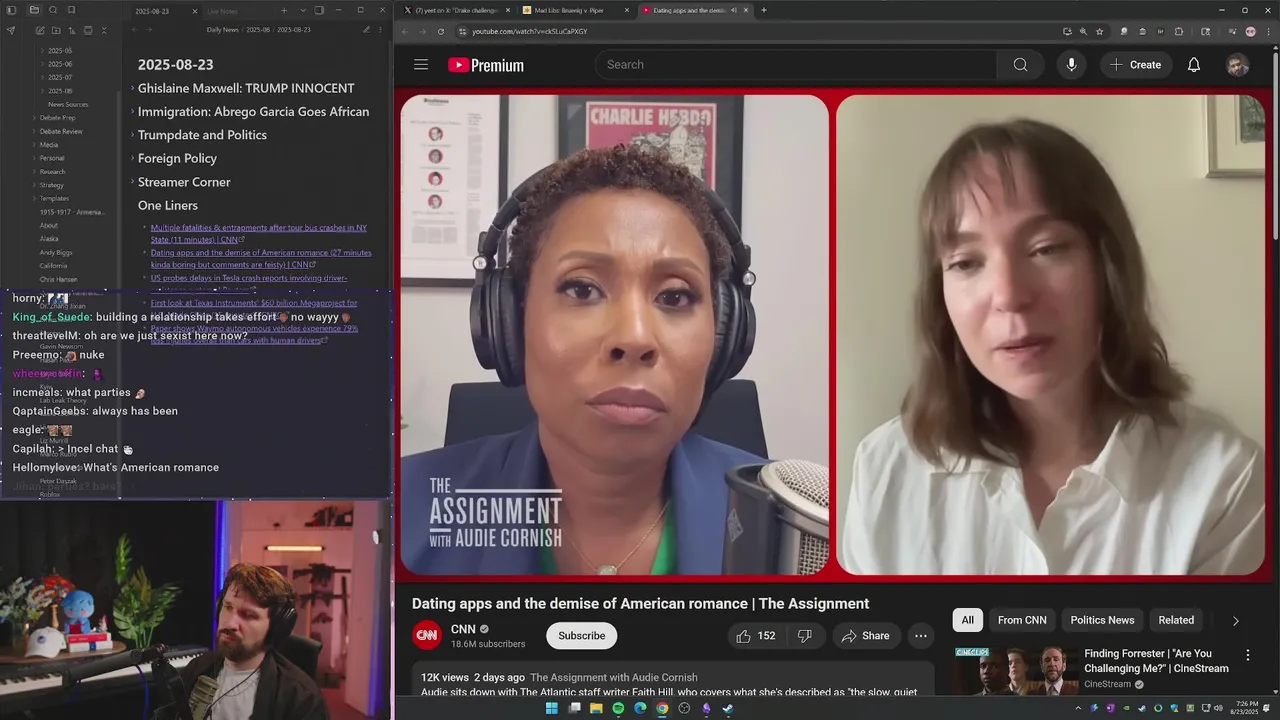The width and height of the screenshot is (1280, 720).
Task: Open YouTube account avatar menu
Action: coord(1238,65)
